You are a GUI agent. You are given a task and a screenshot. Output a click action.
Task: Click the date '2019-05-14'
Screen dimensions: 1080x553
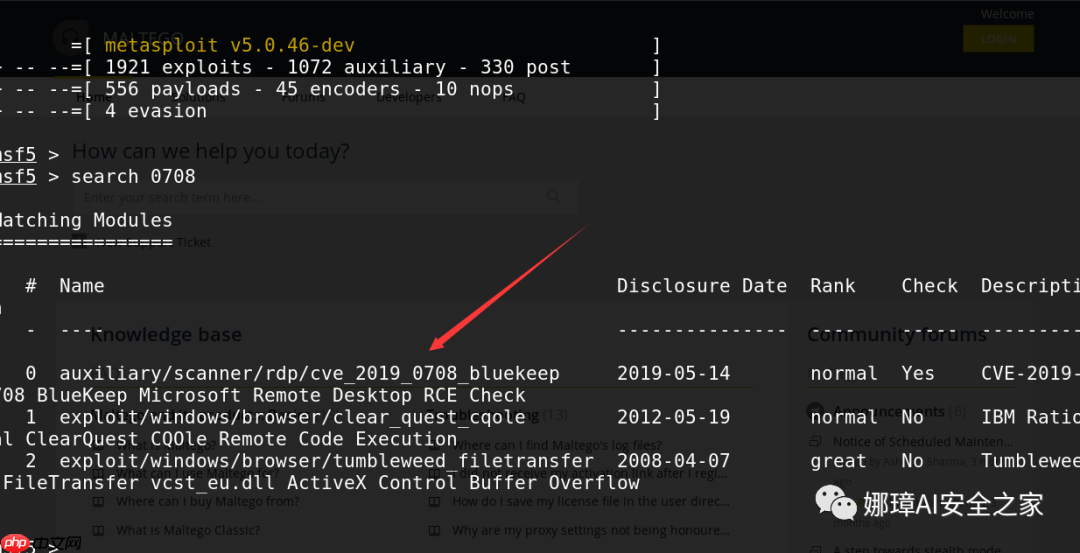[x=674, y=374]
